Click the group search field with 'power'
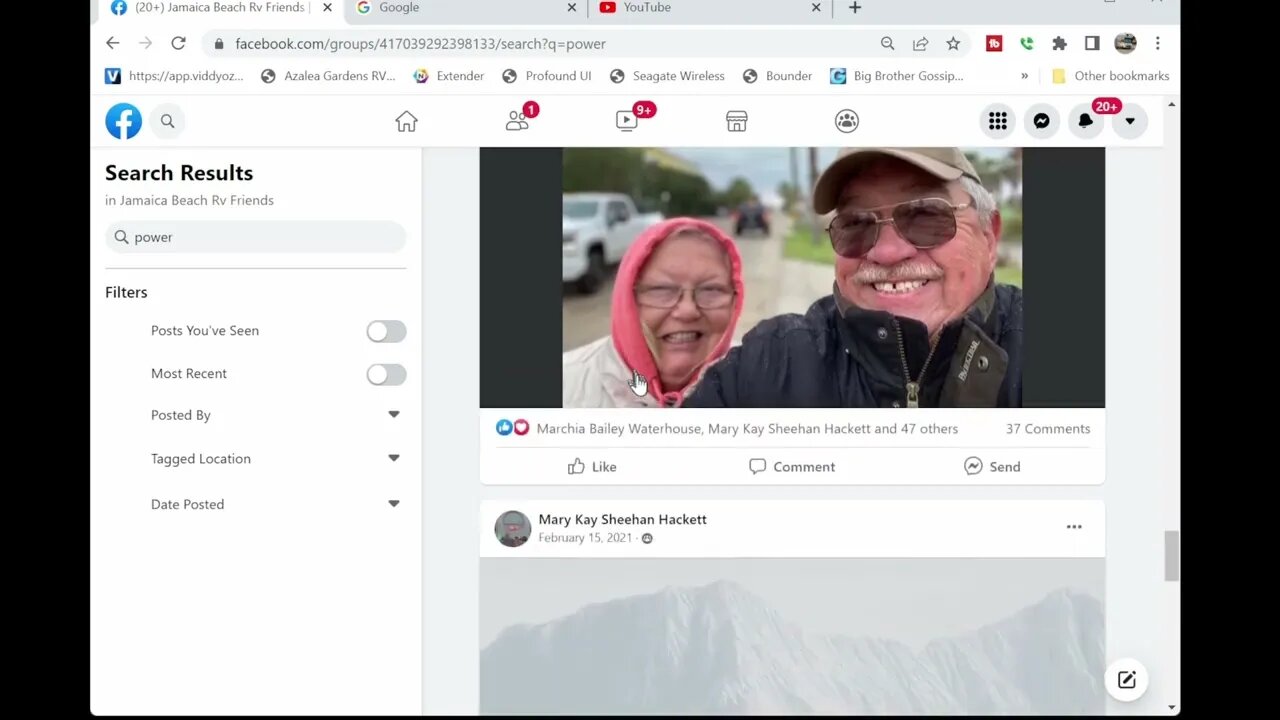This screenshot has height=720, width=1280. pyautogui.click(x=256, y=237)
